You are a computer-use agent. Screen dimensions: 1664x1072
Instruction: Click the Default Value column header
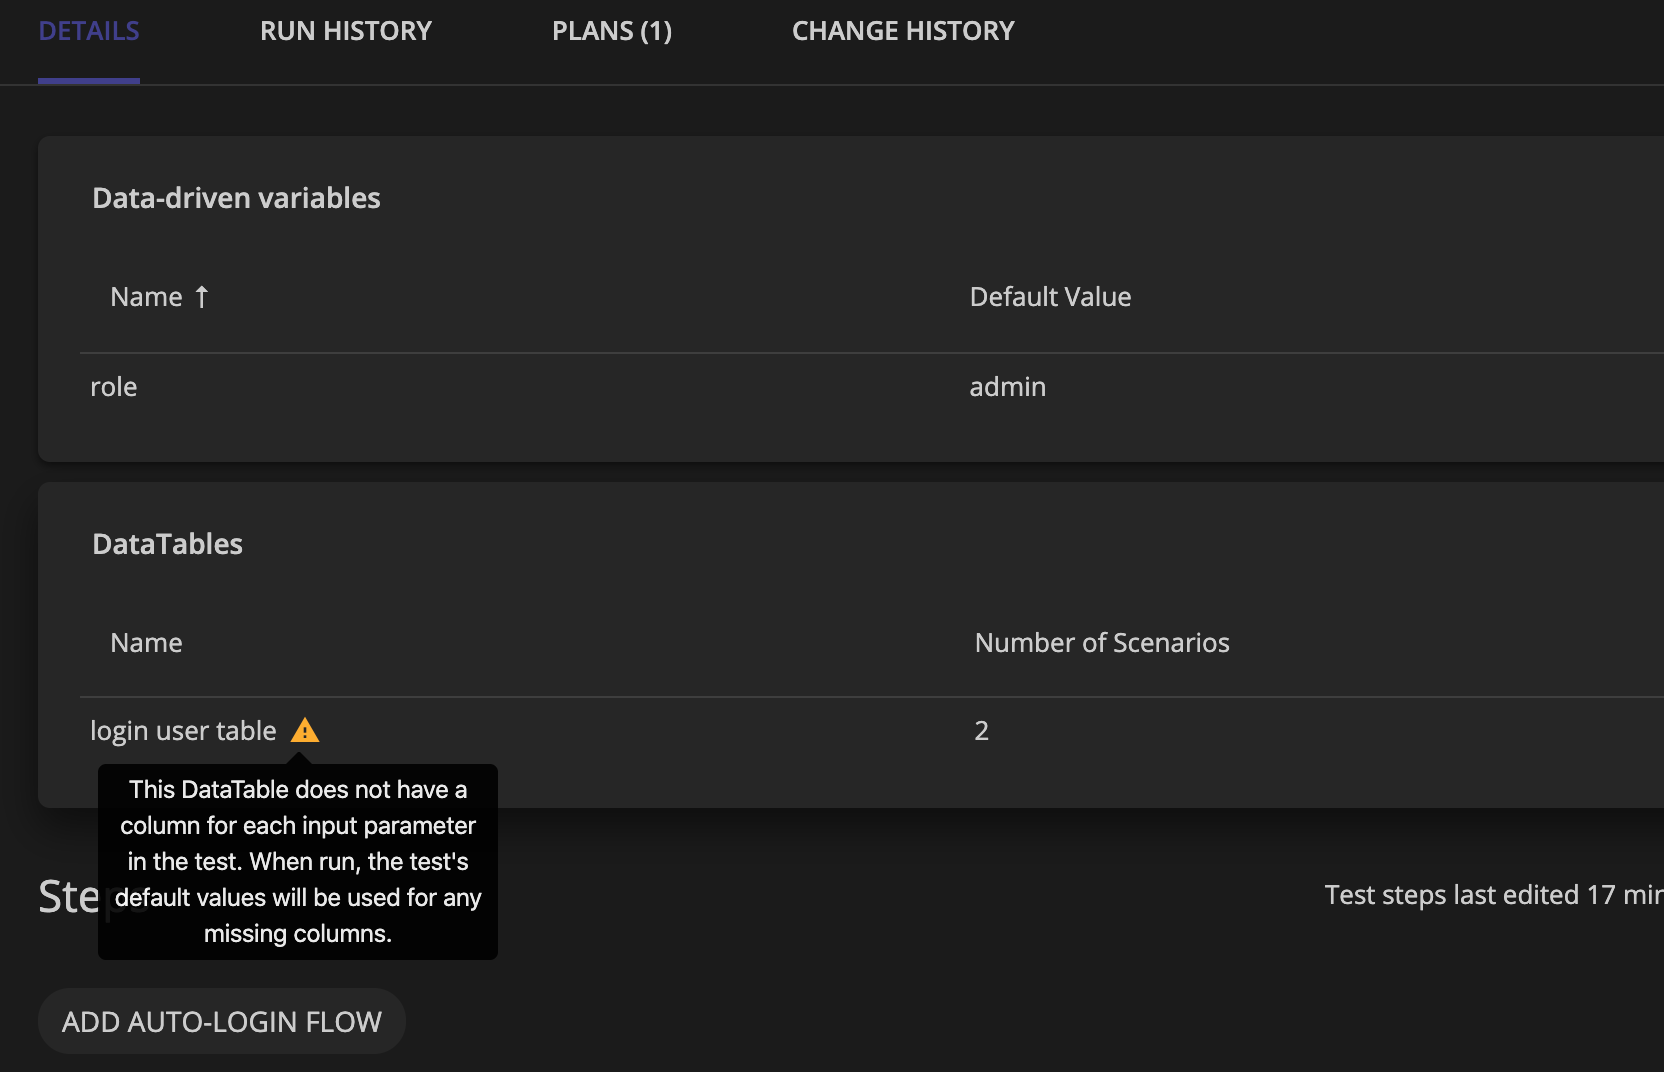pyautogui.click(x=1050, y=297)
